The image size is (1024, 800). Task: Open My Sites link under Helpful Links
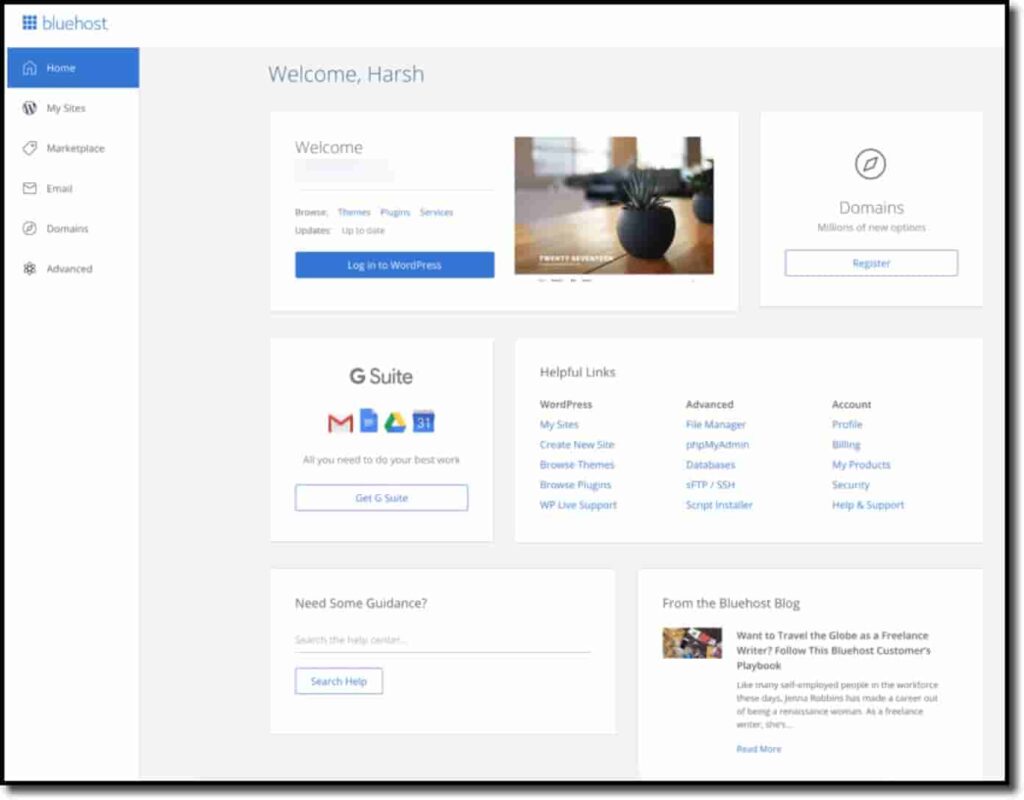pyautogui.click(x=559, y=424)
